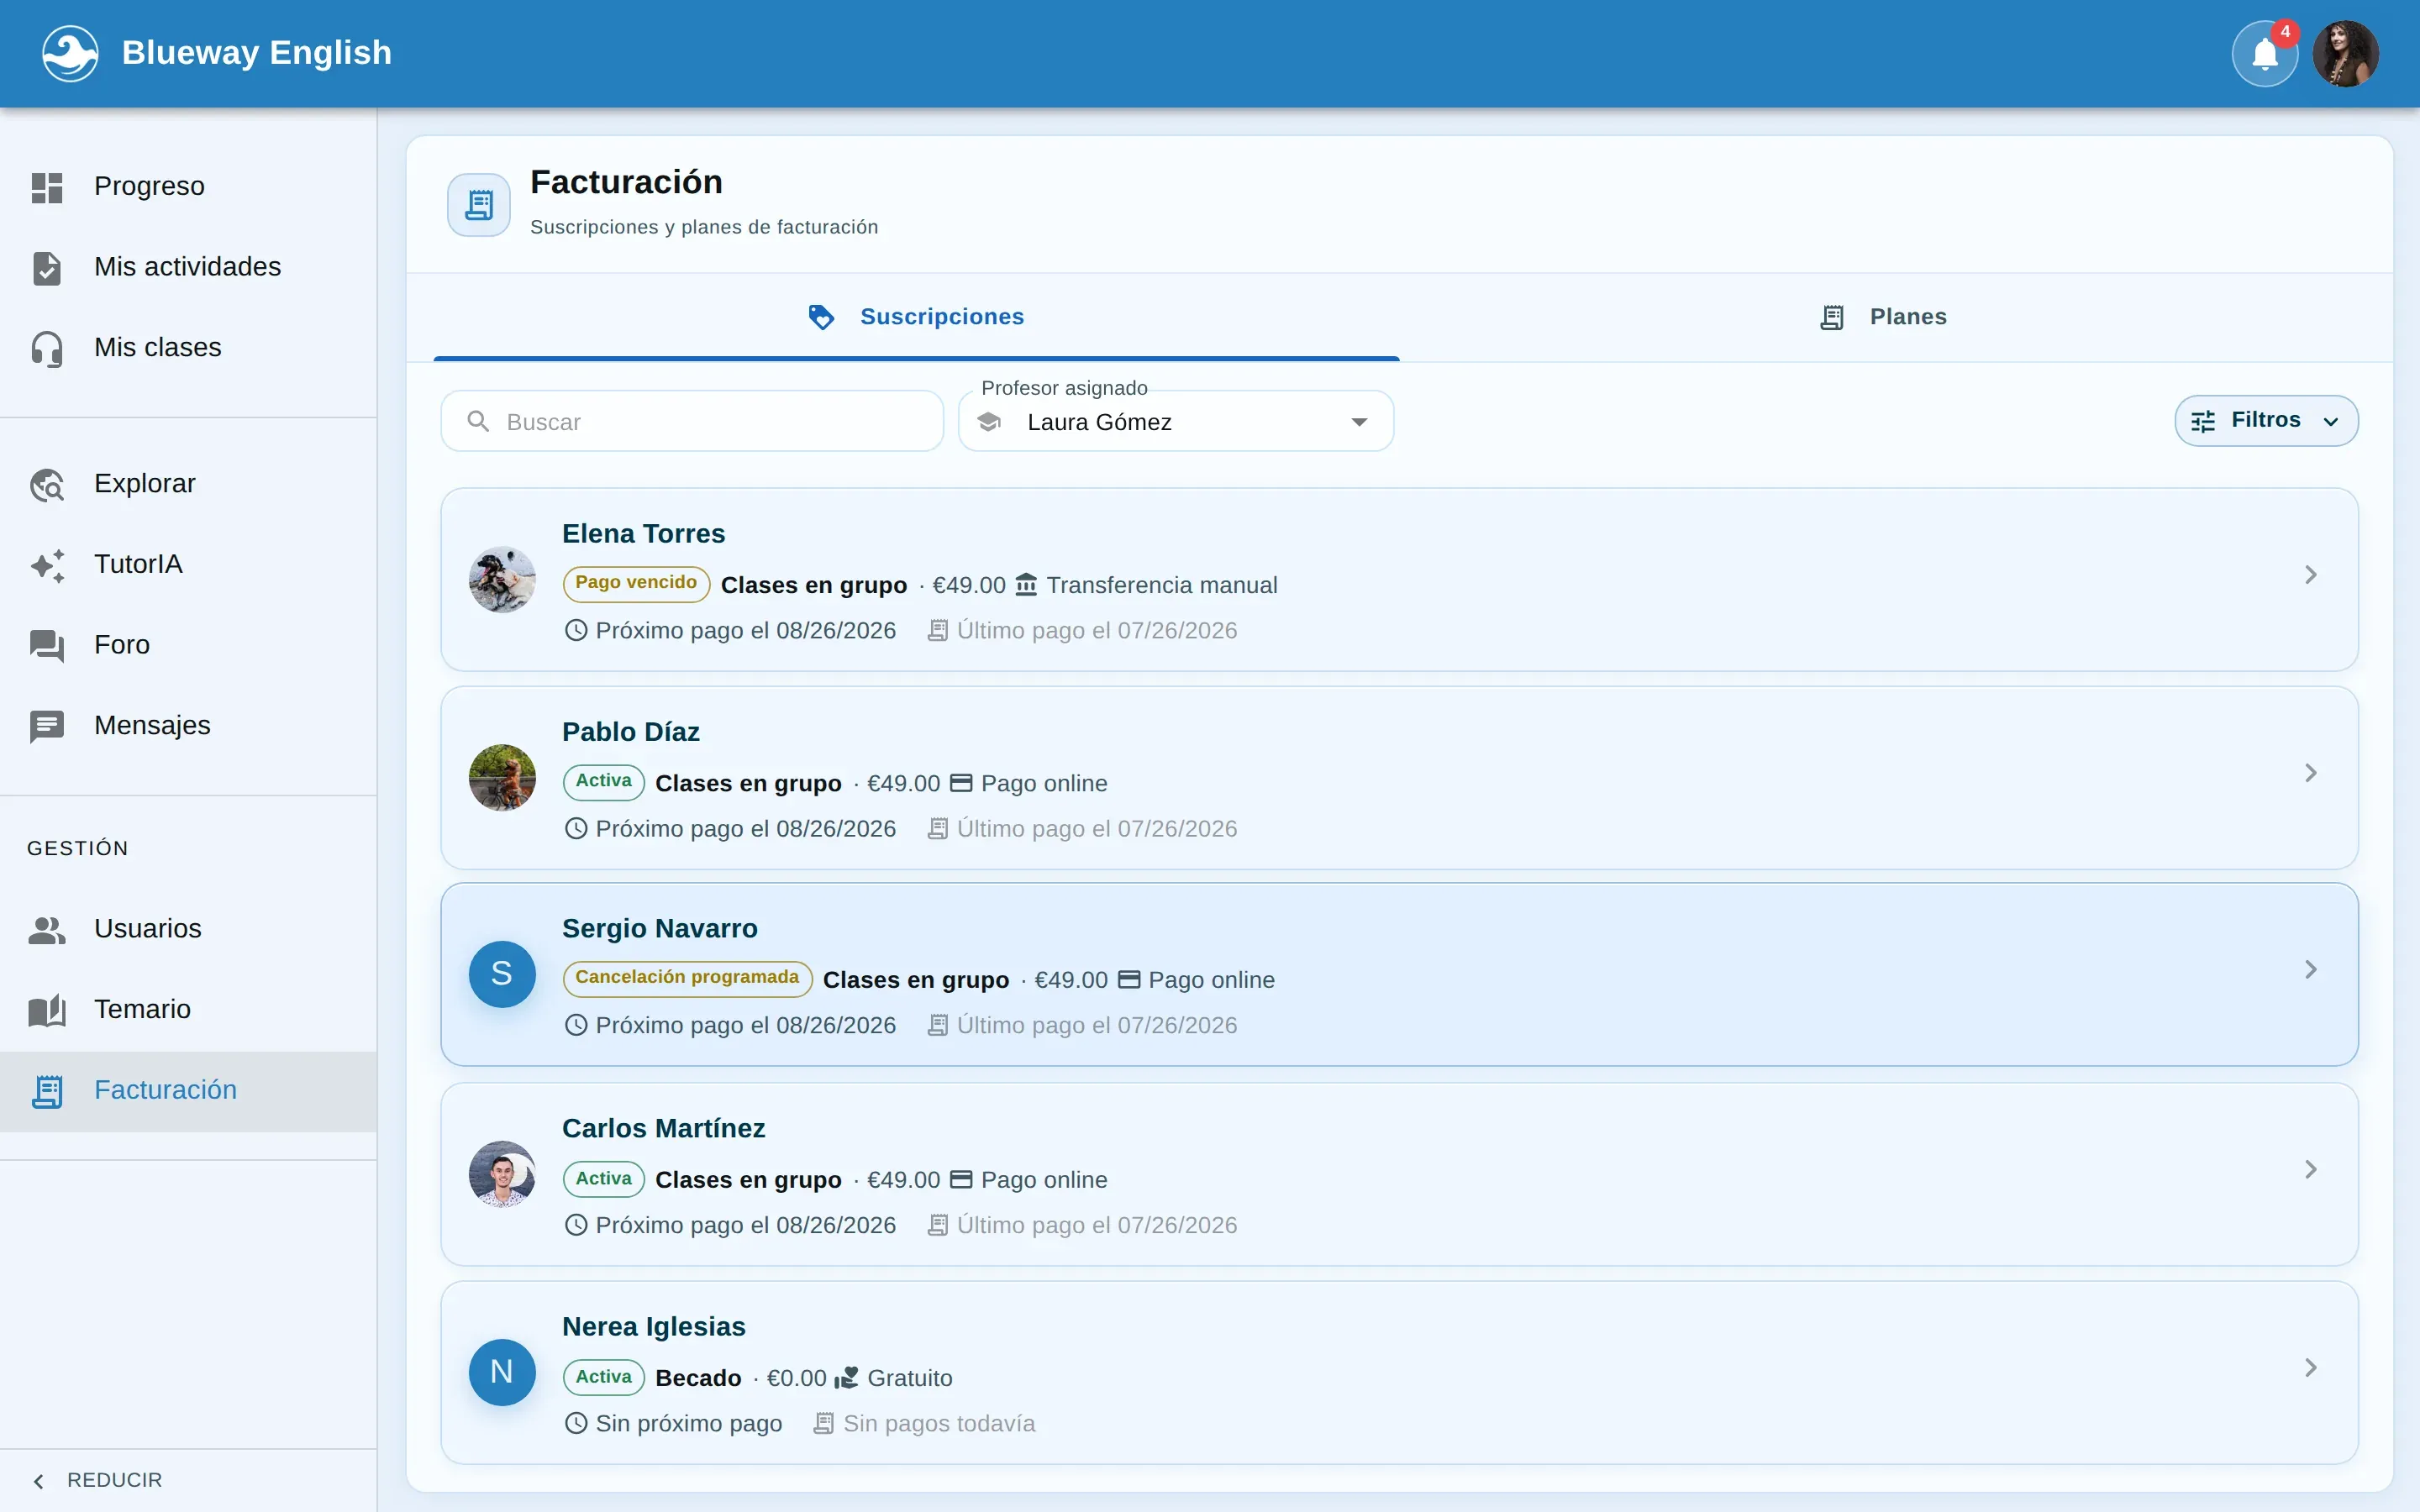Click the Pablo Díaz name link
The height and width of the screenshot is (1512, 2420).
point(630,732)
